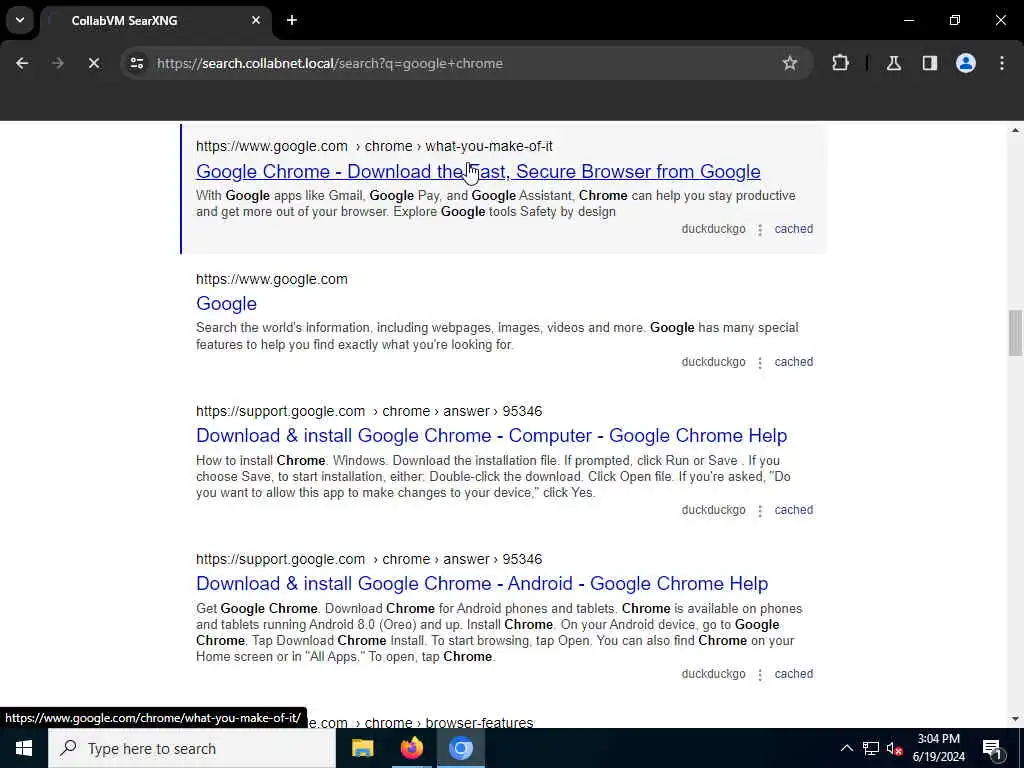Minimize the Chrome window
This screenshot has height=768, width=1024.
pyautogui.click(x=908, y=20)
